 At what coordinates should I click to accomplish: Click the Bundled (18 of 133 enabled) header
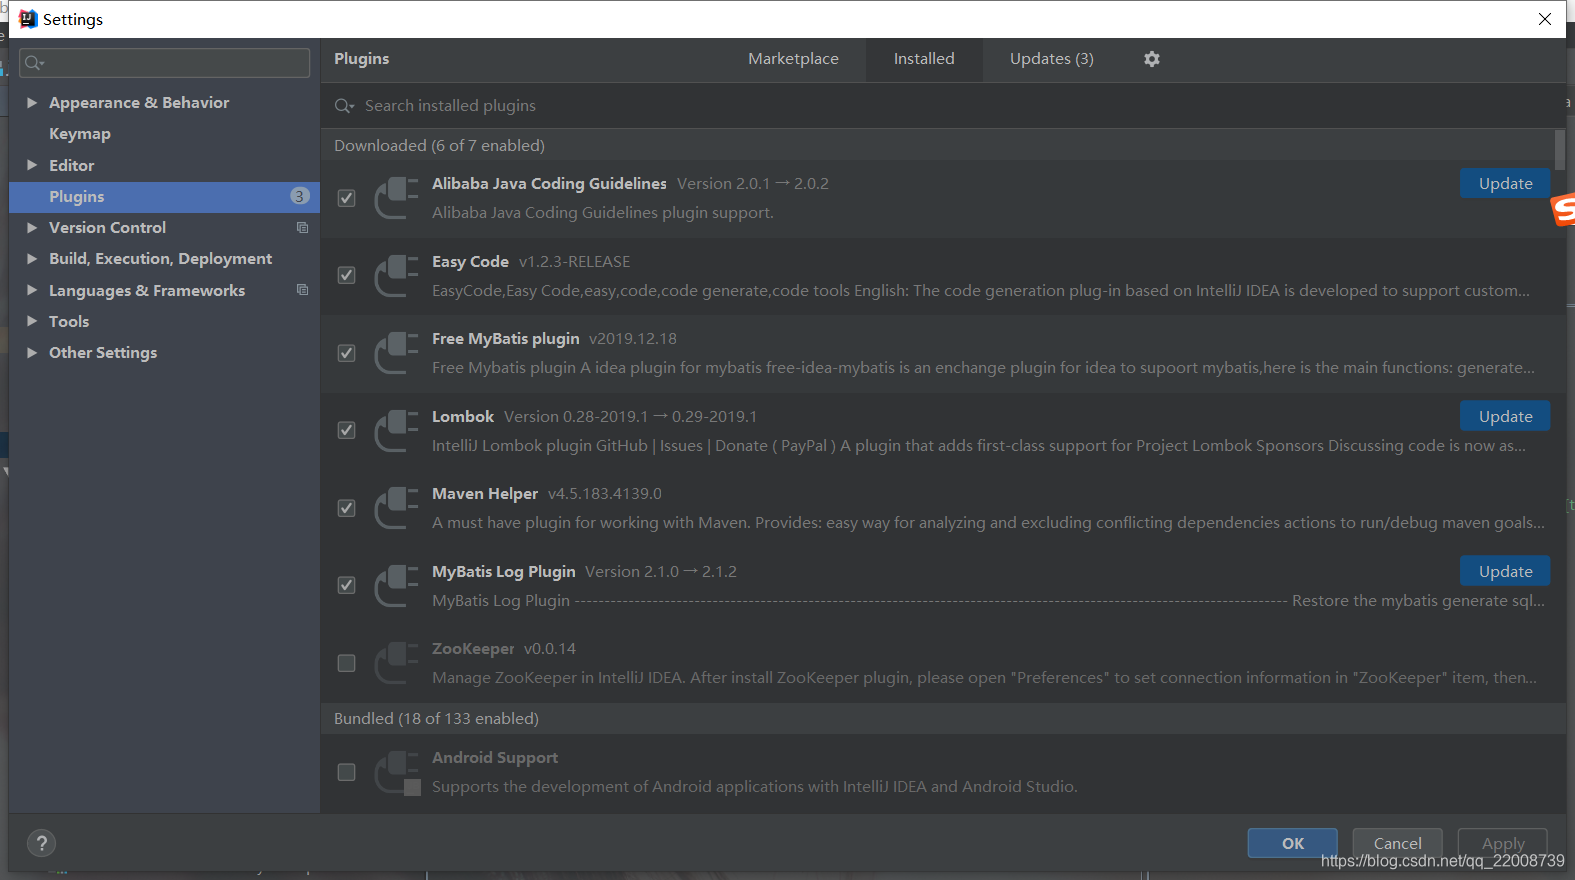click(x=436, y=719)
